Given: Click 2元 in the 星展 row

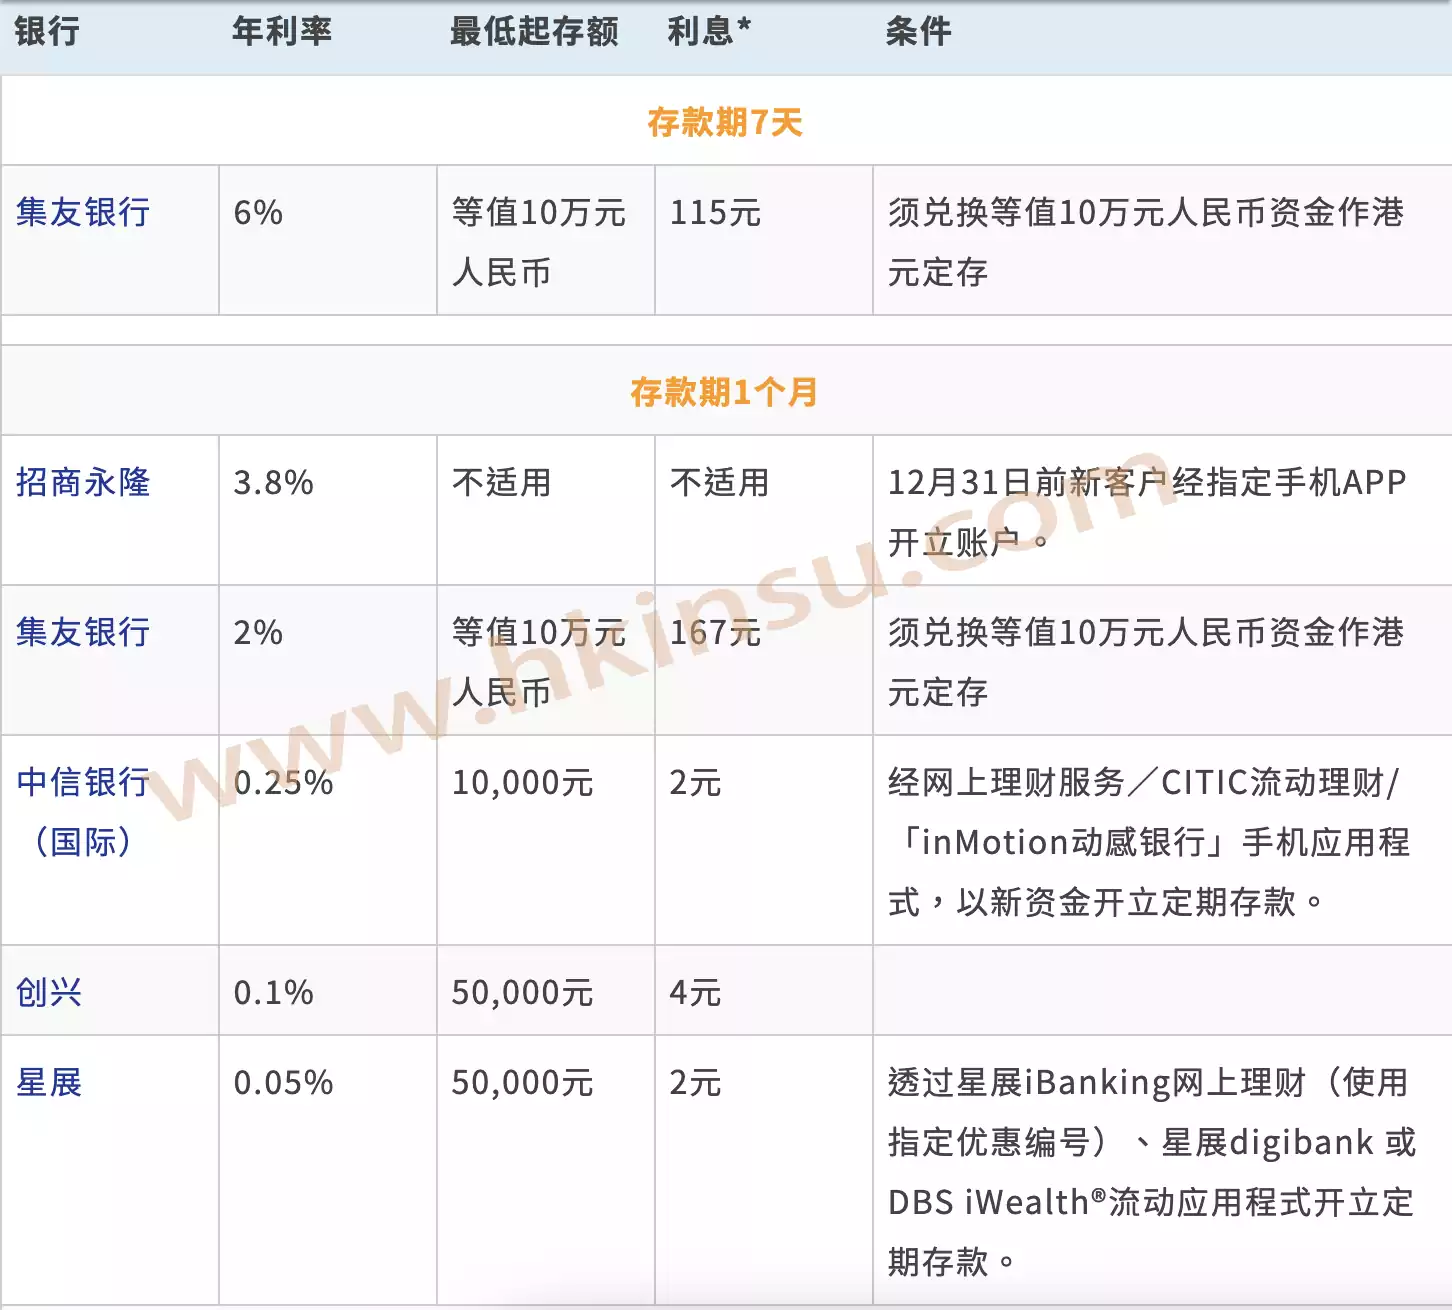Looking at the screenshot, I should [695, 1082].
